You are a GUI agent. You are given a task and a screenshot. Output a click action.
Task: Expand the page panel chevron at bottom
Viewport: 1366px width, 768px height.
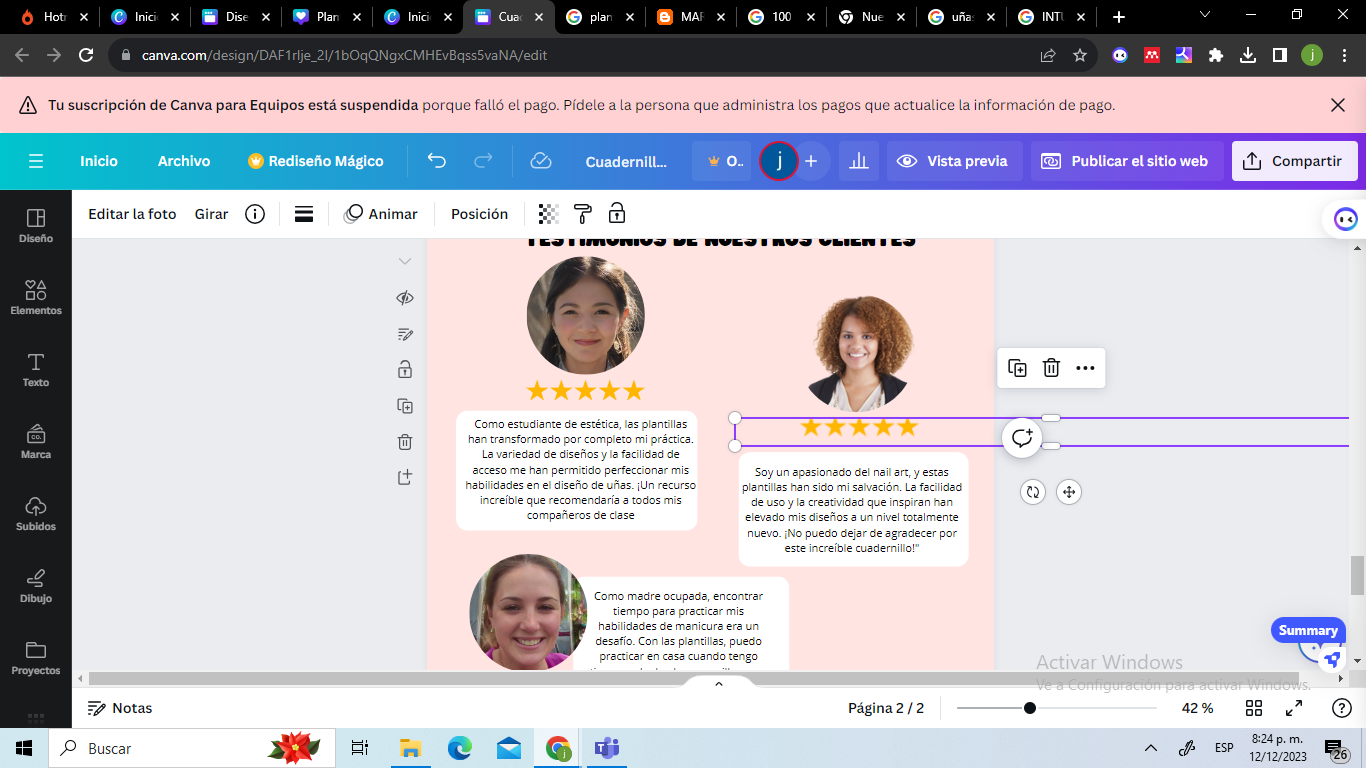coord(718,684)
